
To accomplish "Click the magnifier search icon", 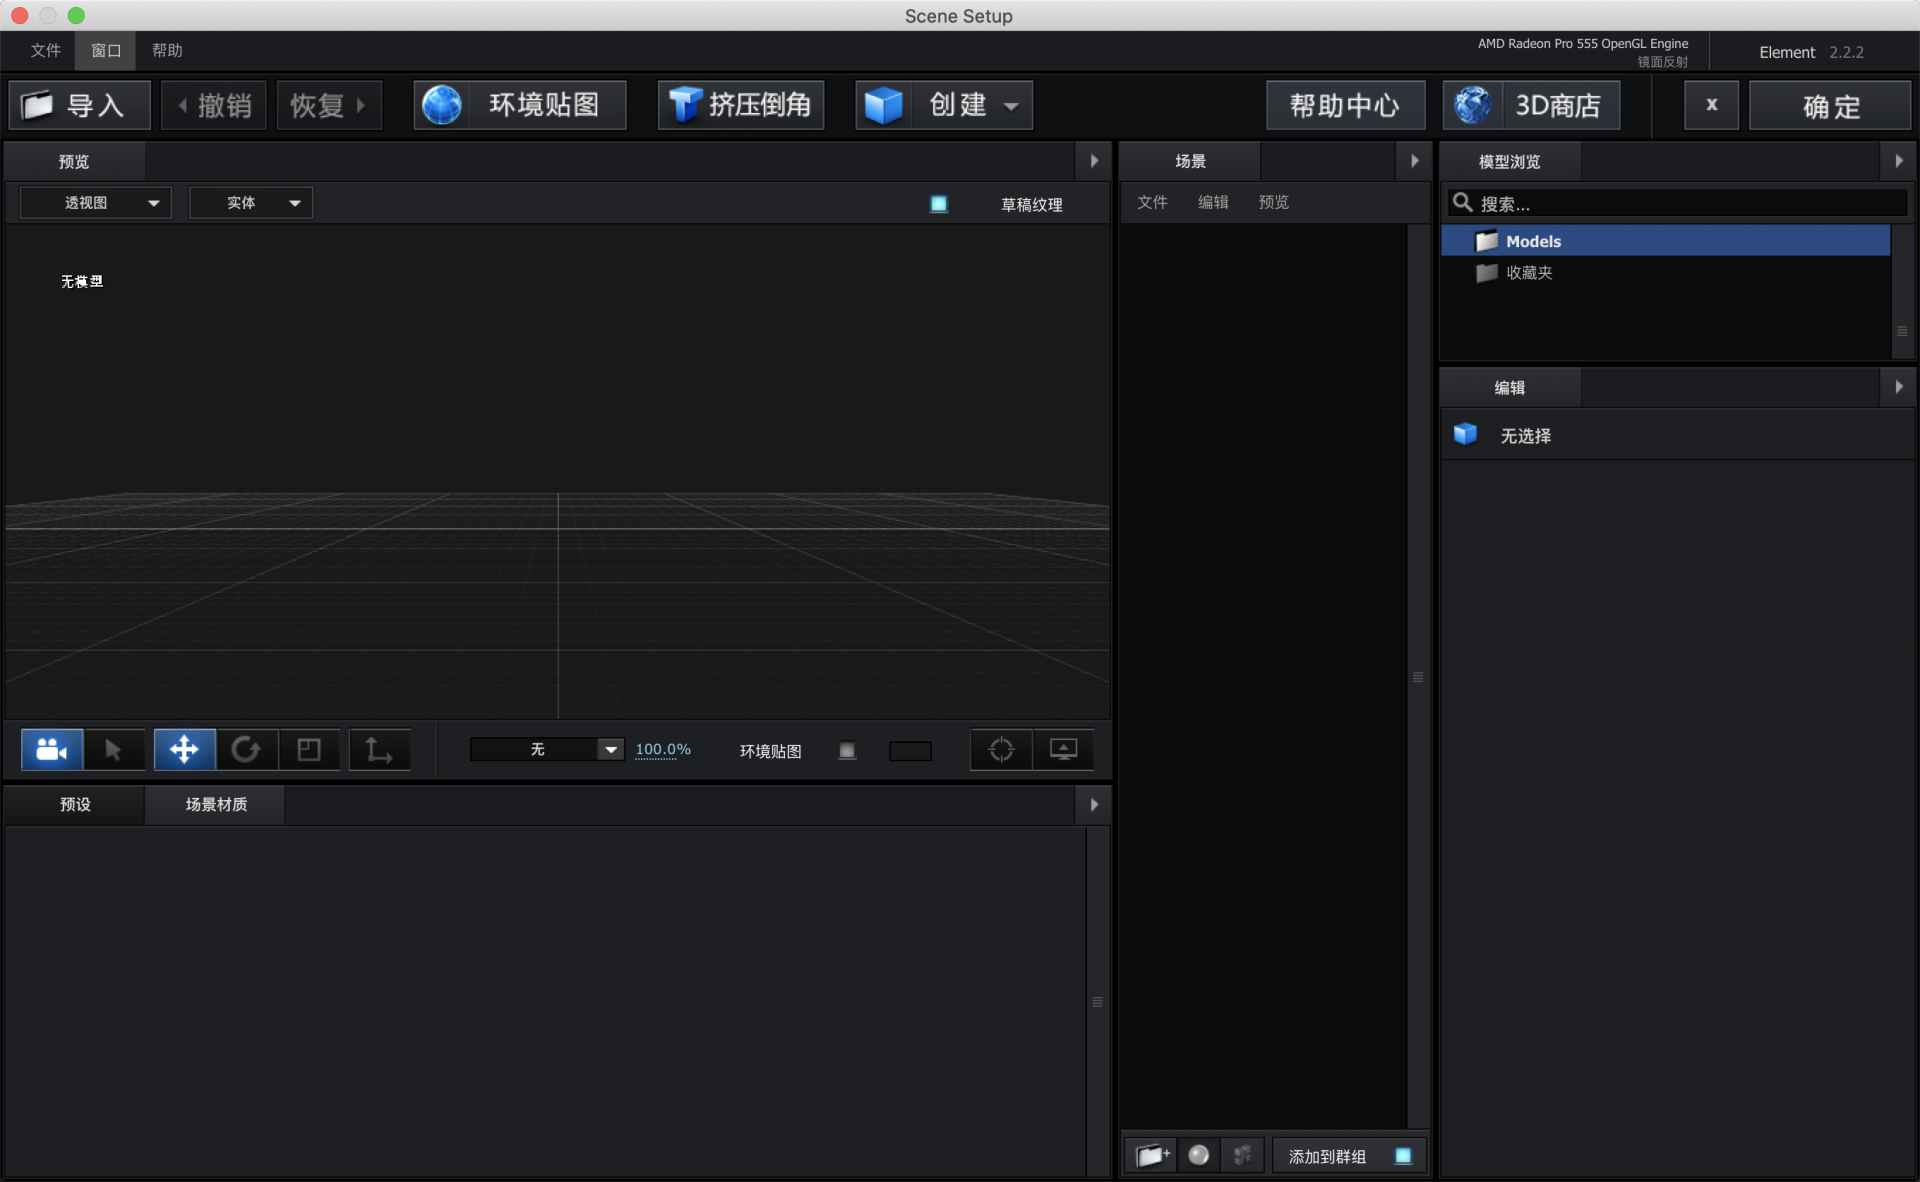I will pos(1462,203).
